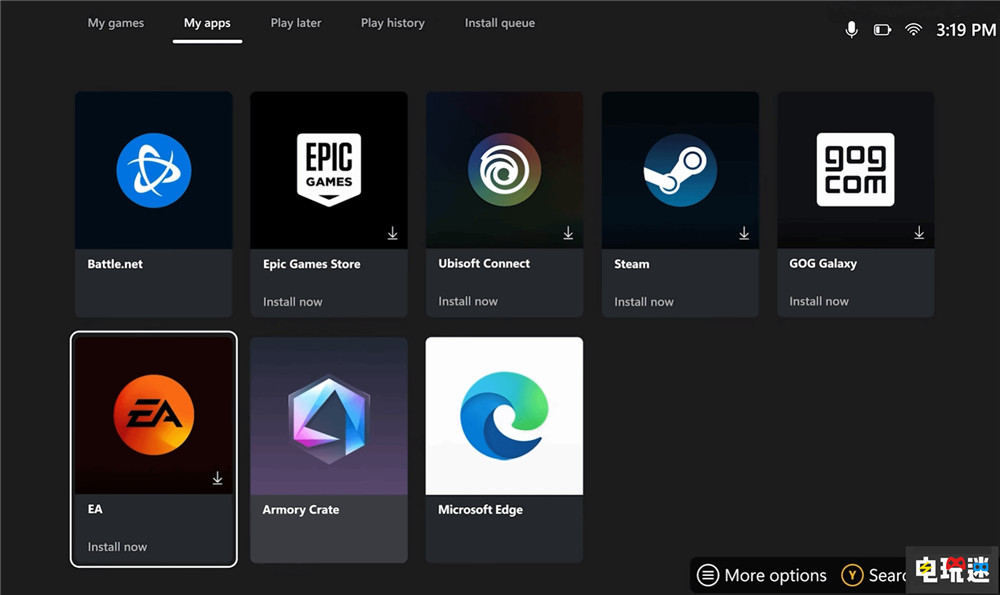Viewport: 1000px width, 595px height.
Task: Install Epic Games Store now
Action: point(292,301)
